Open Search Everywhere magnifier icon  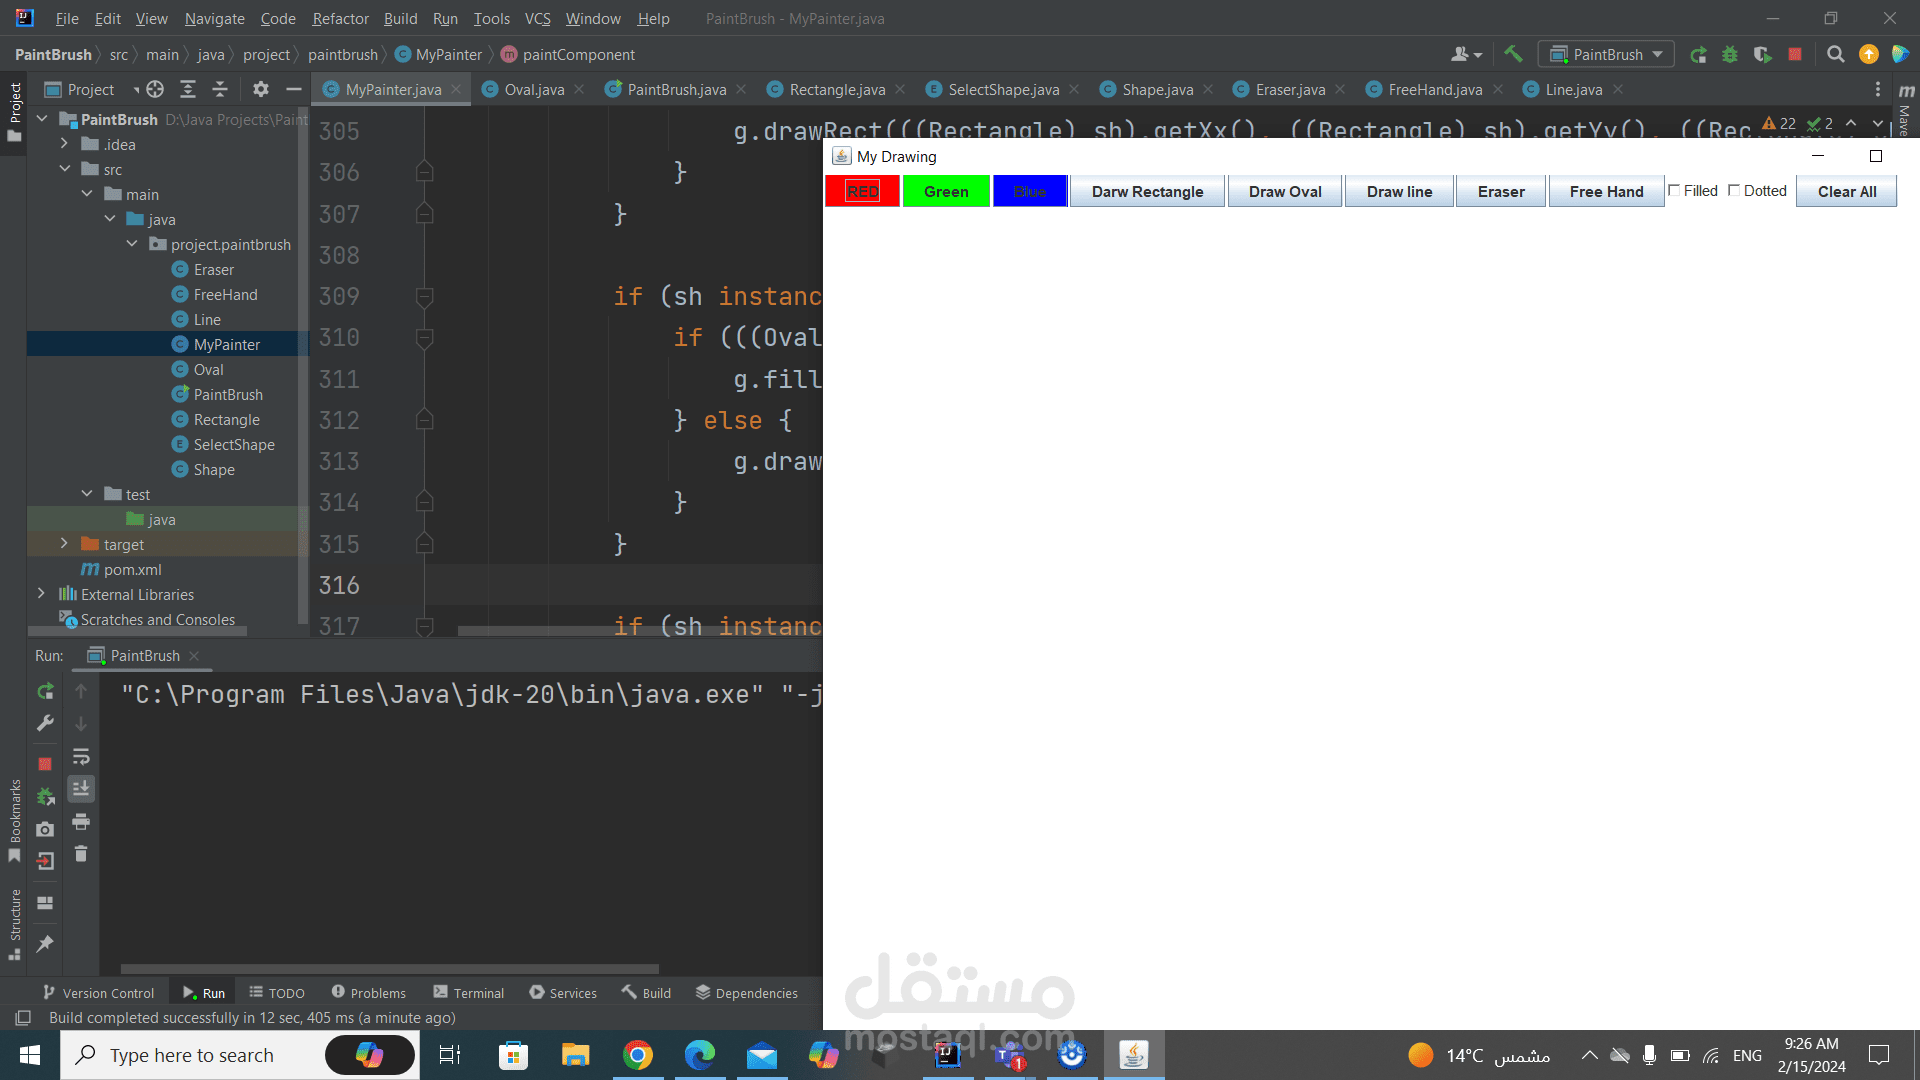(x=1835, y=54)
